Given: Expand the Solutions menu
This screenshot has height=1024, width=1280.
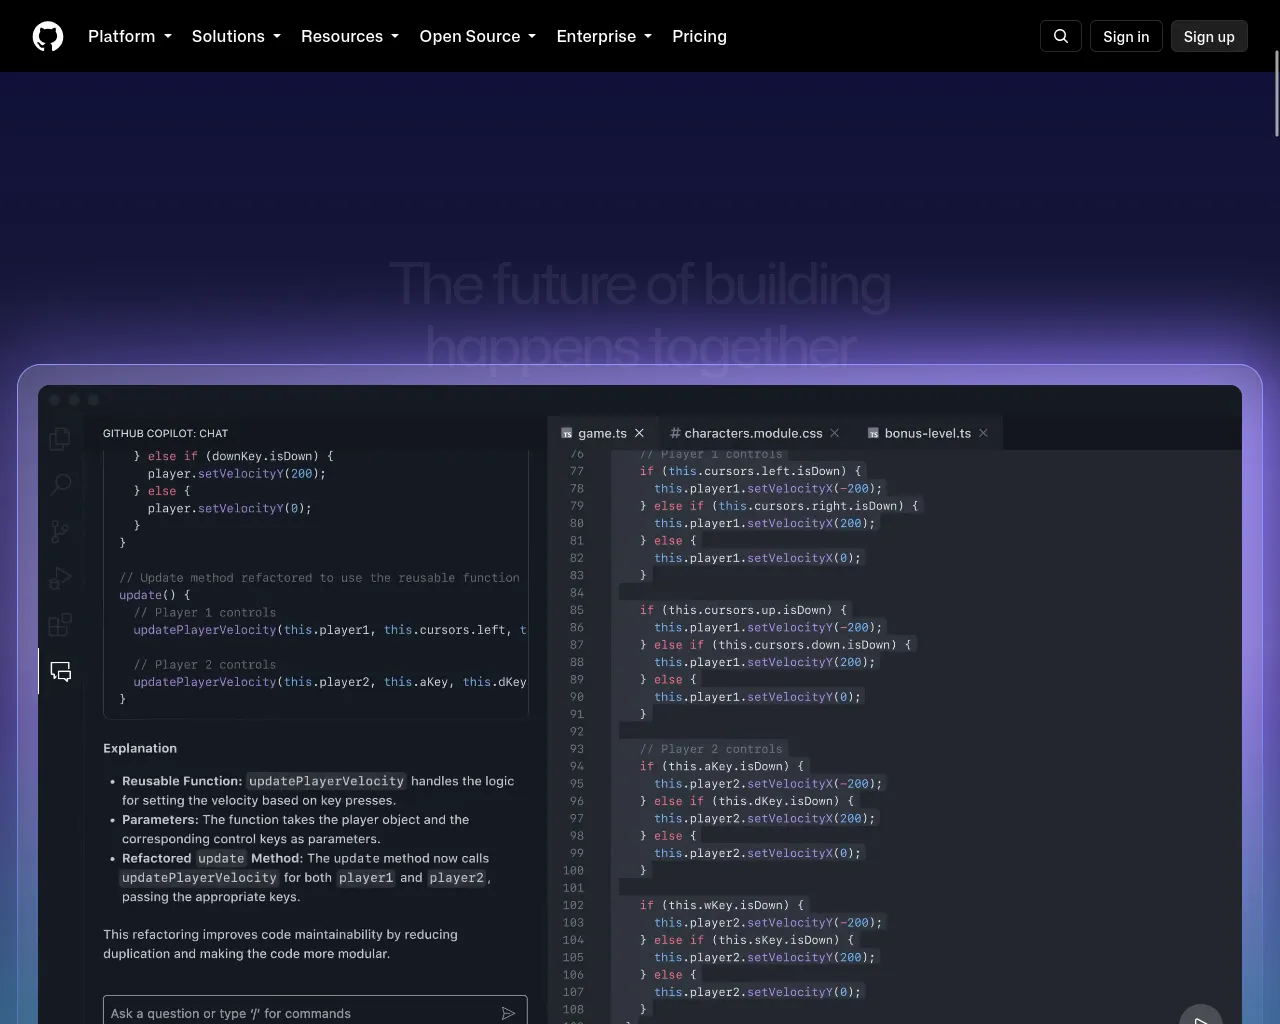Looking at the screenshot, I should tap(236, 36).
